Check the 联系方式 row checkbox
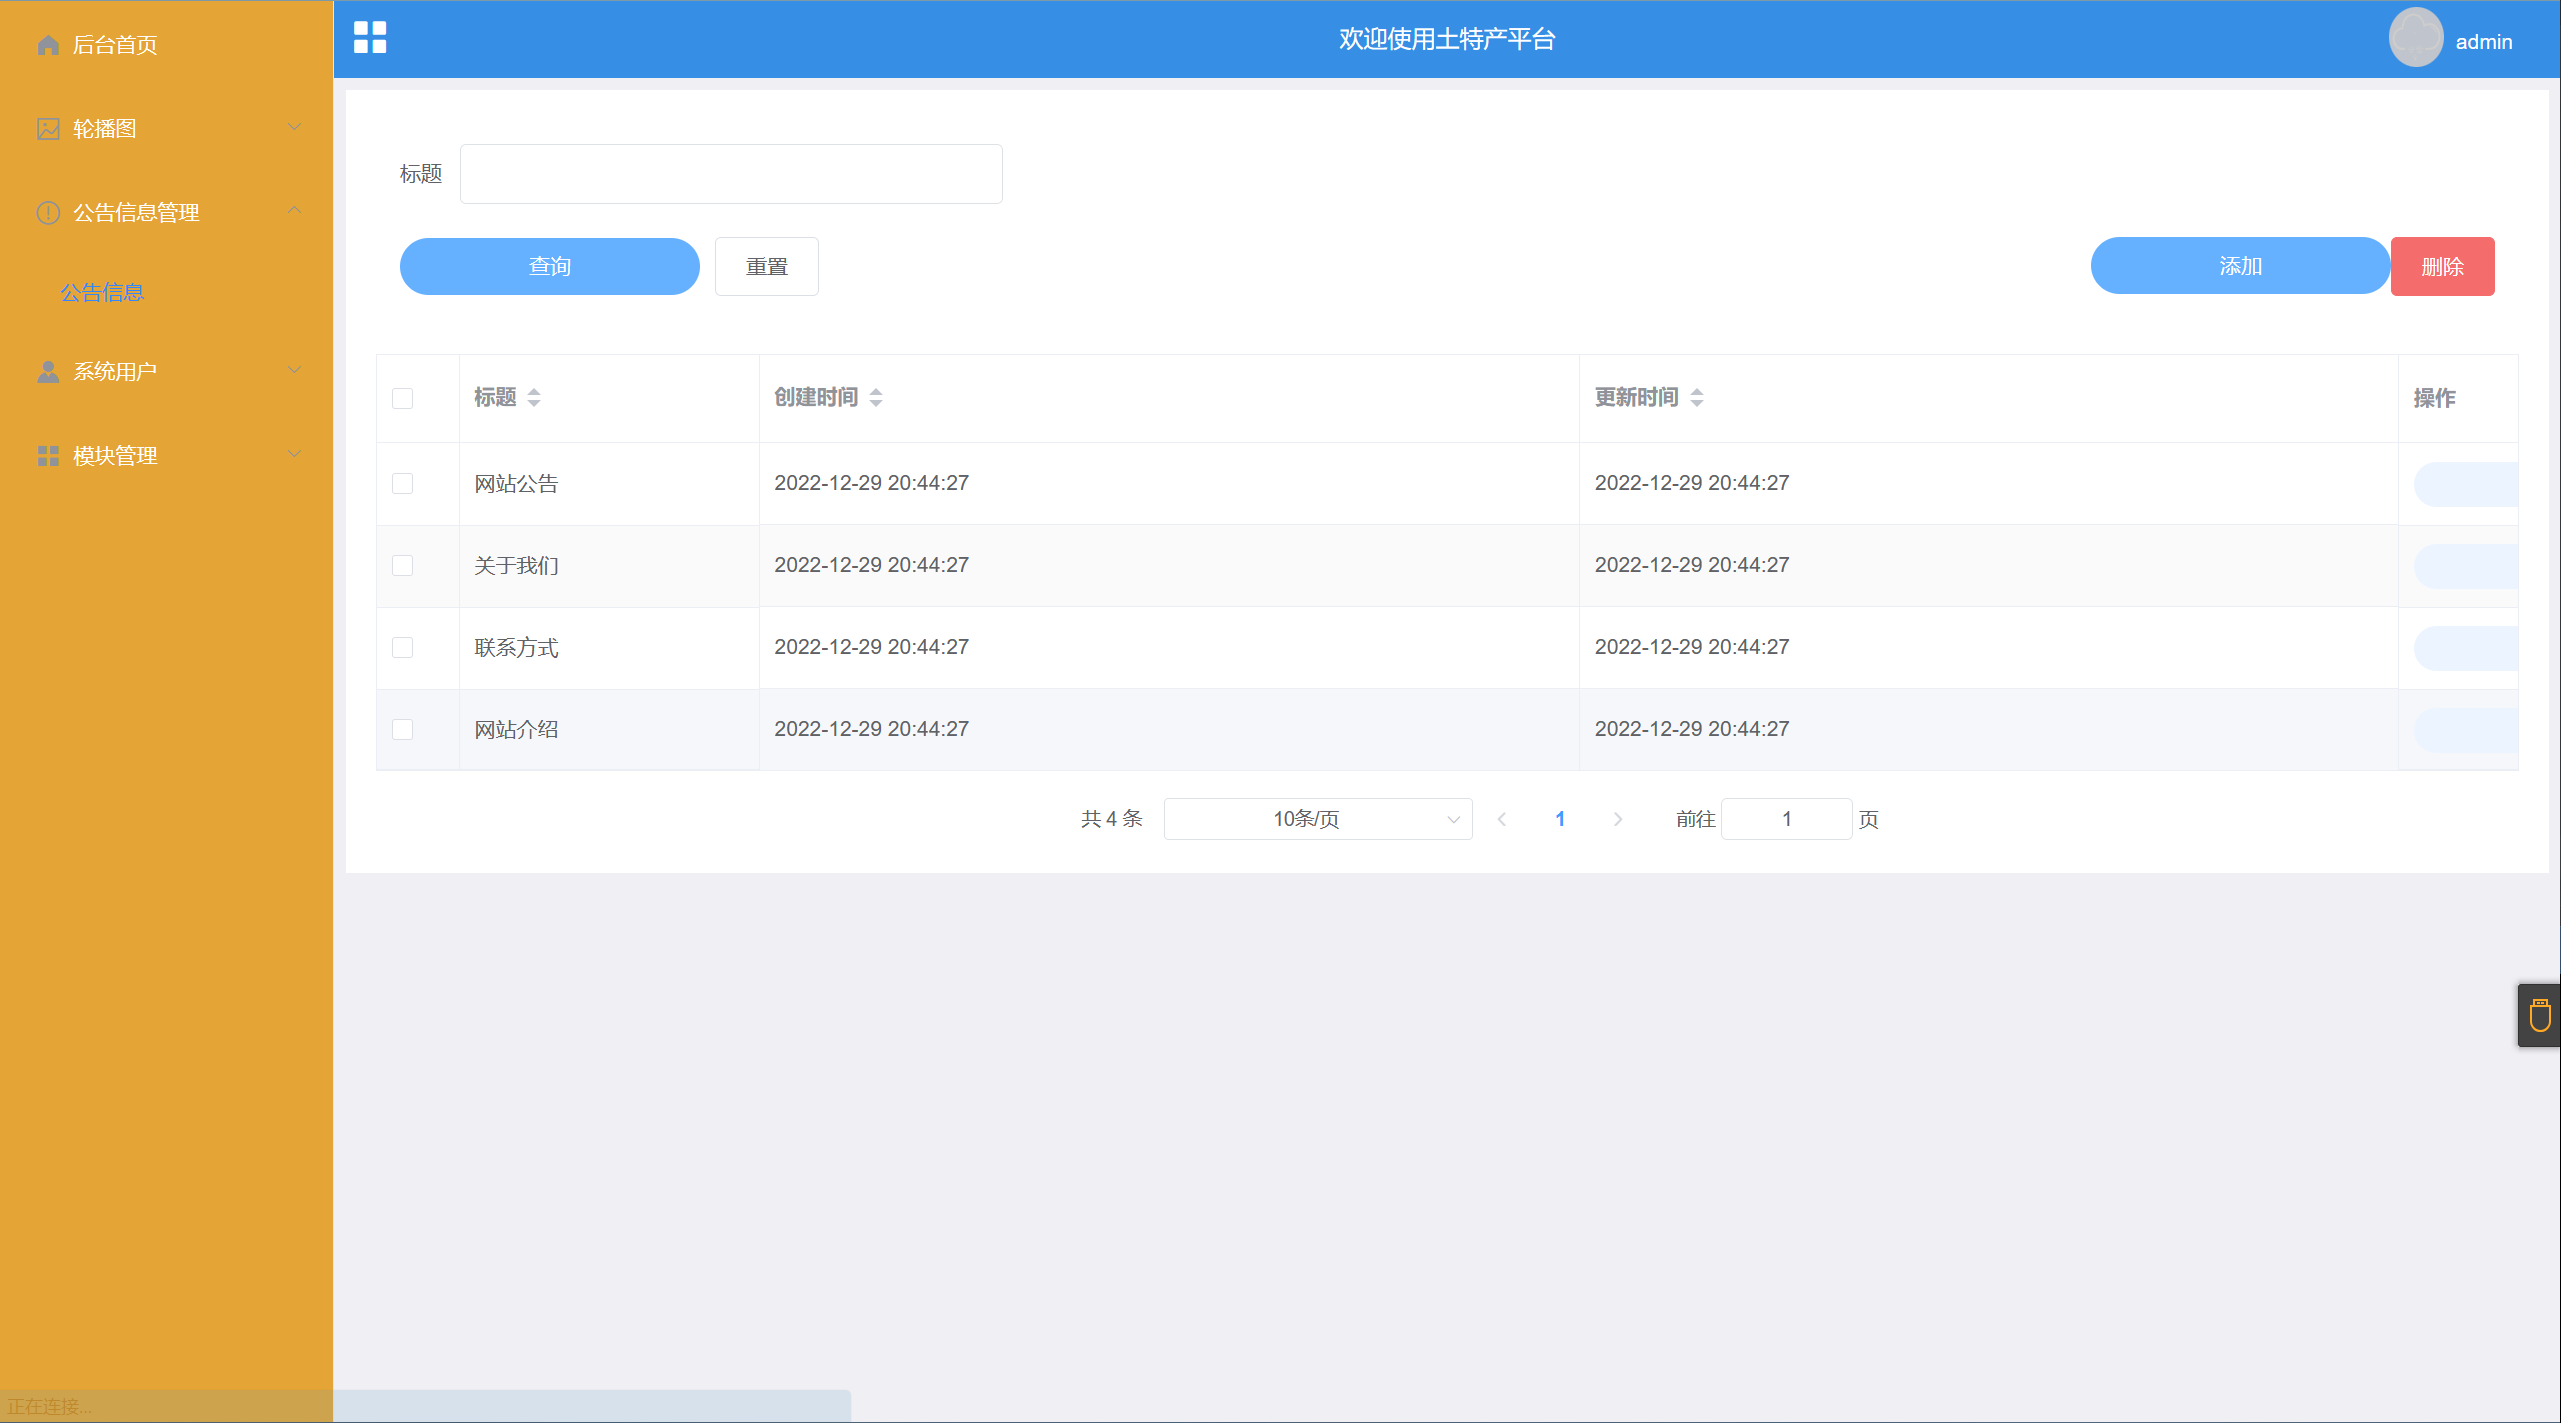Image resolution: width=2561 pixels, height=1423 pixels. coord(403,648)
